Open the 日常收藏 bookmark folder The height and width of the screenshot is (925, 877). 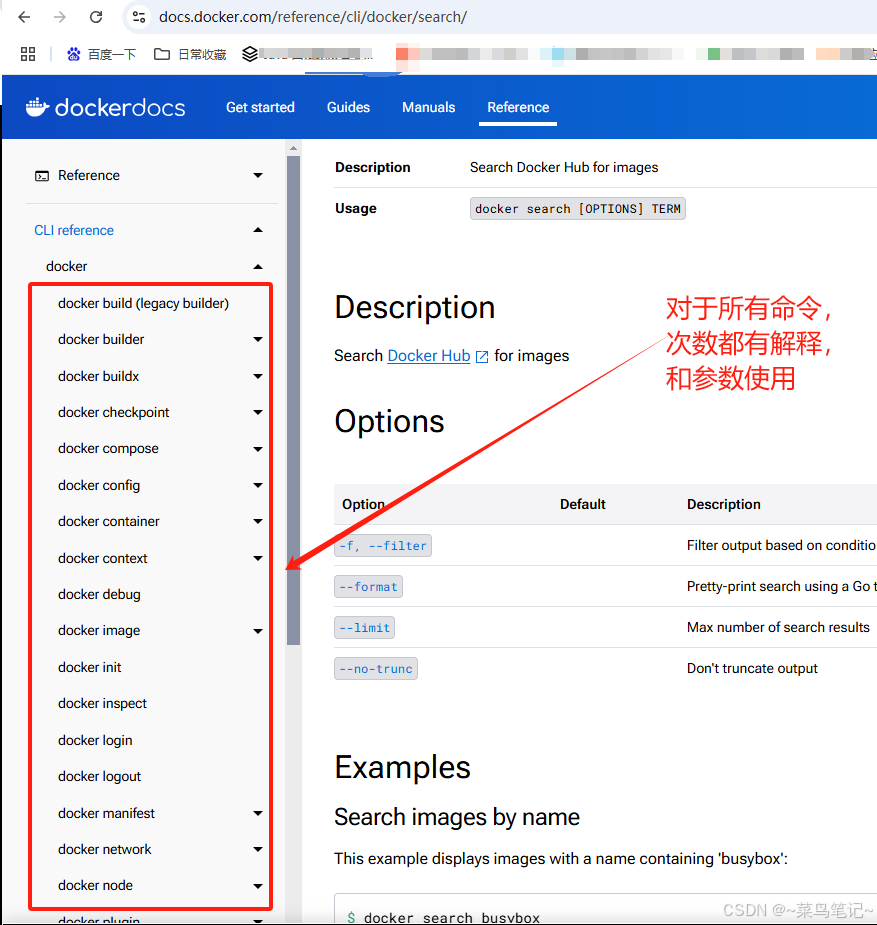click(190, 54)
